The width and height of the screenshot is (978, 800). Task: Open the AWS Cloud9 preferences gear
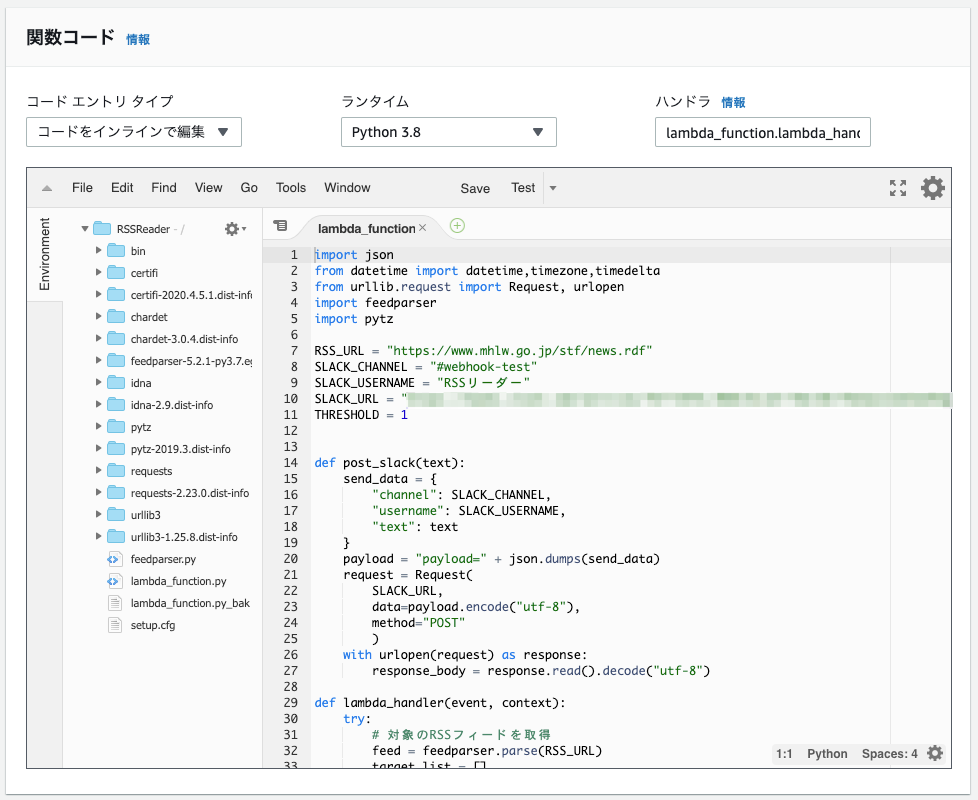(932, 187)
